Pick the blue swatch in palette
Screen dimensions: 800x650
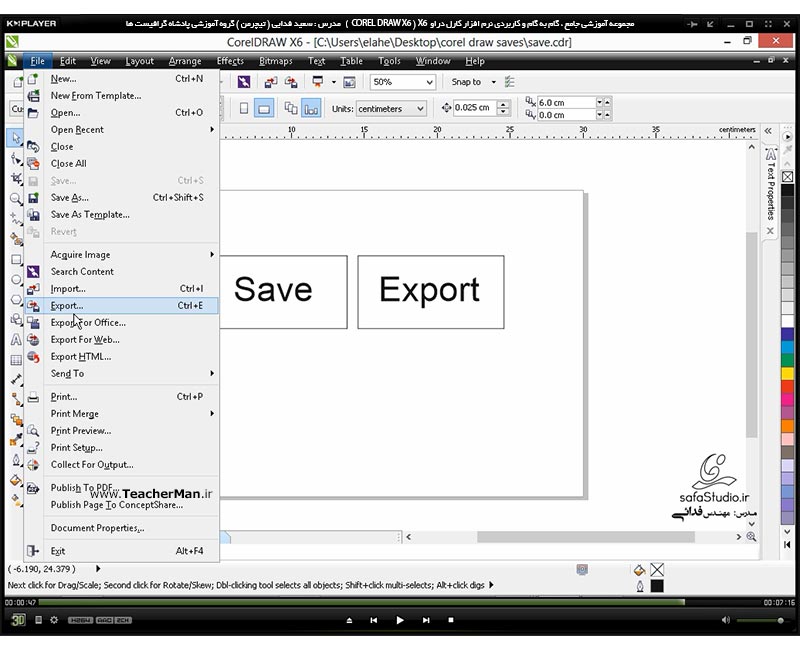click(787, 335)
